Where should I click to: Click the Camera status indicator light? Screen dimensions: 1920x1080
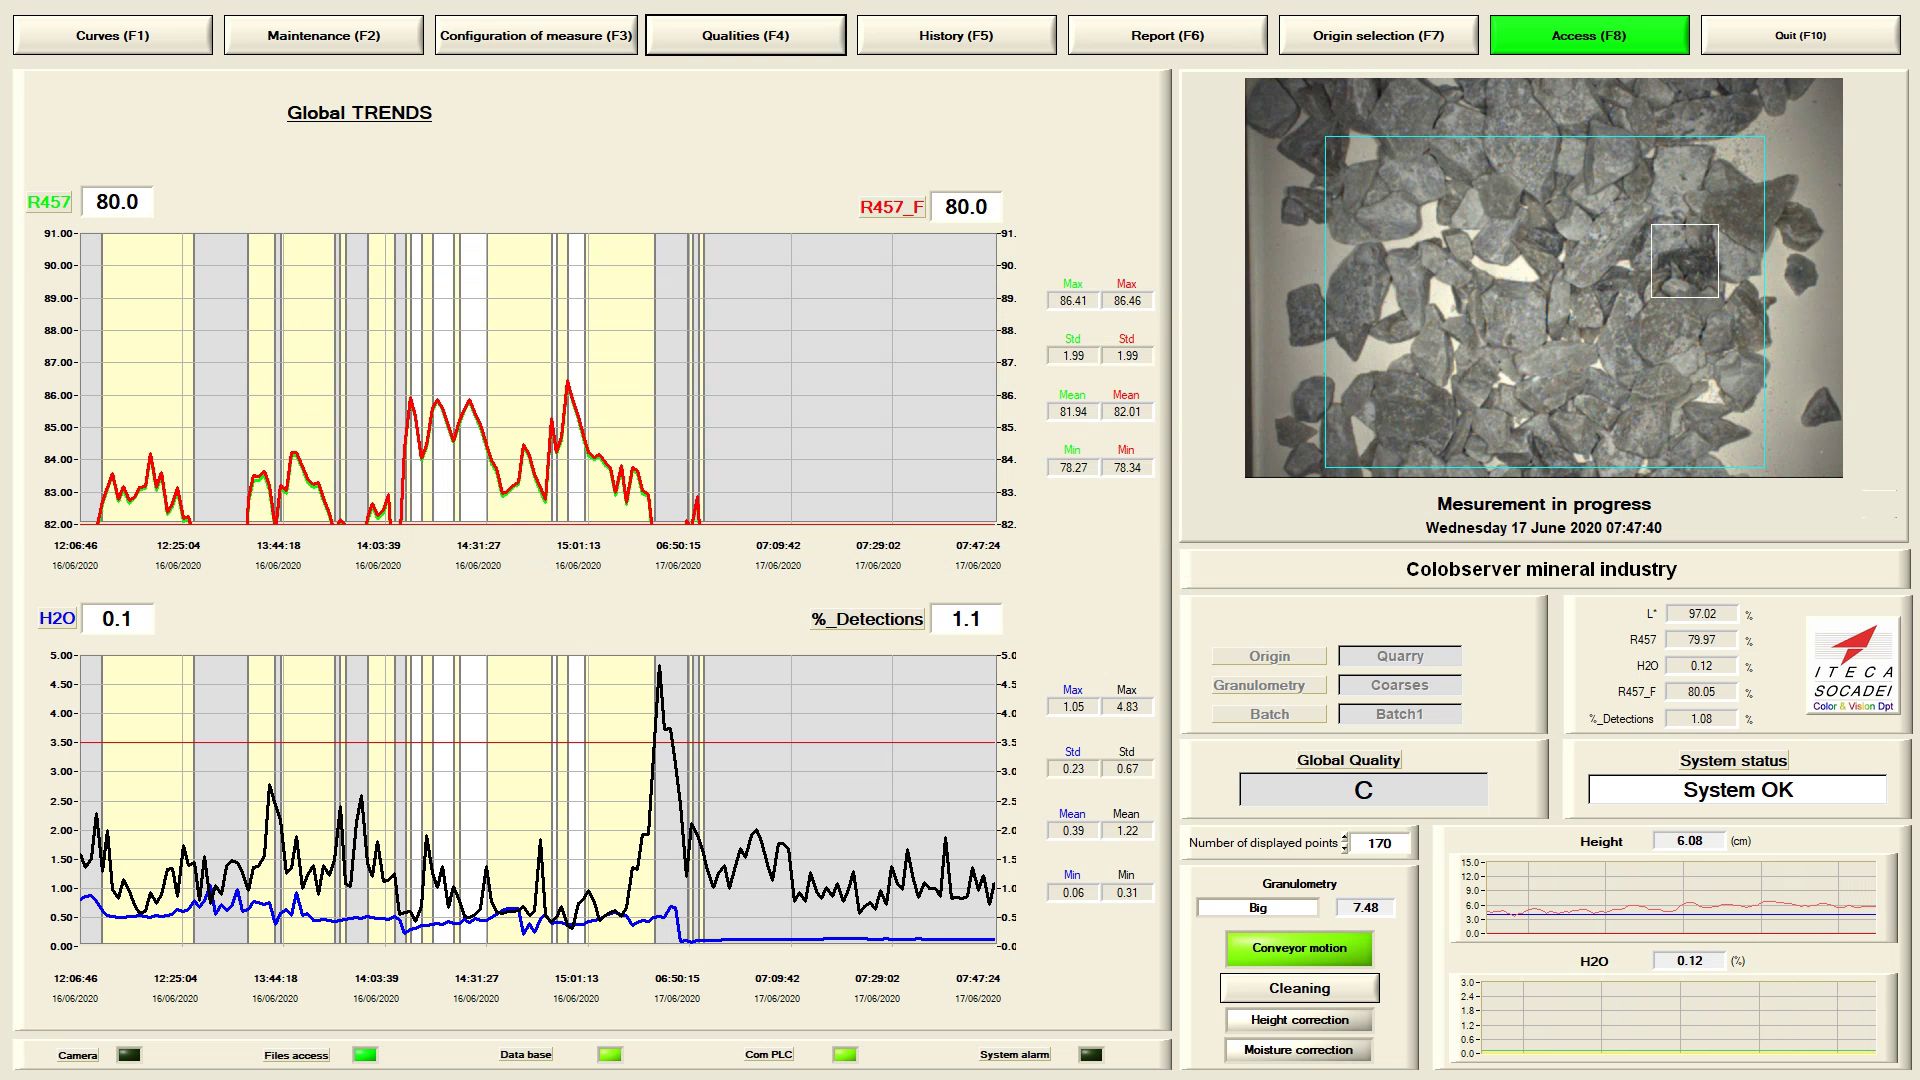(129, 1054)
